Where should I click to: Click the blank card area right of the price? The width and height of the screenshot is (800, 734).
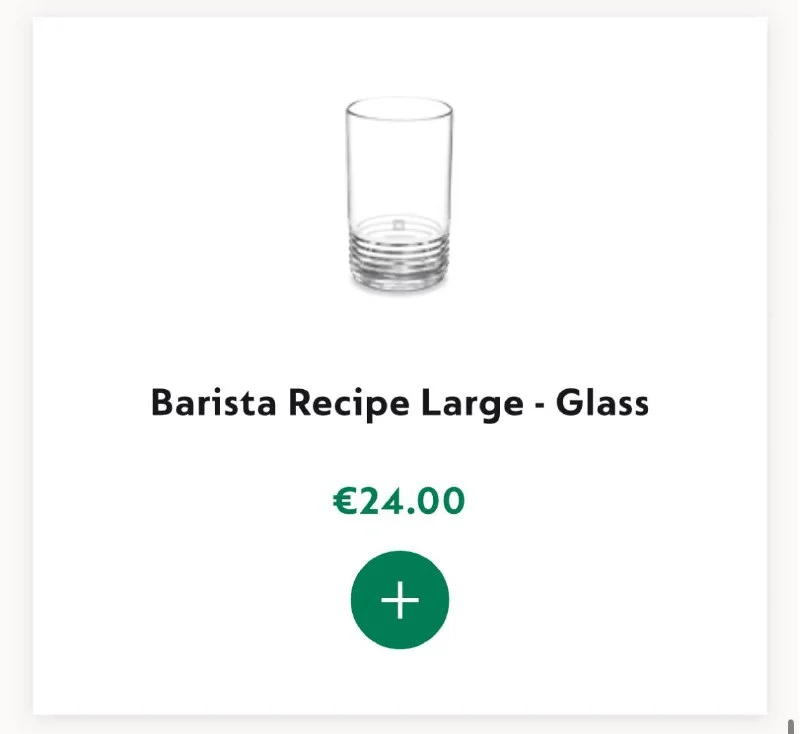click(x=620, y=501)
